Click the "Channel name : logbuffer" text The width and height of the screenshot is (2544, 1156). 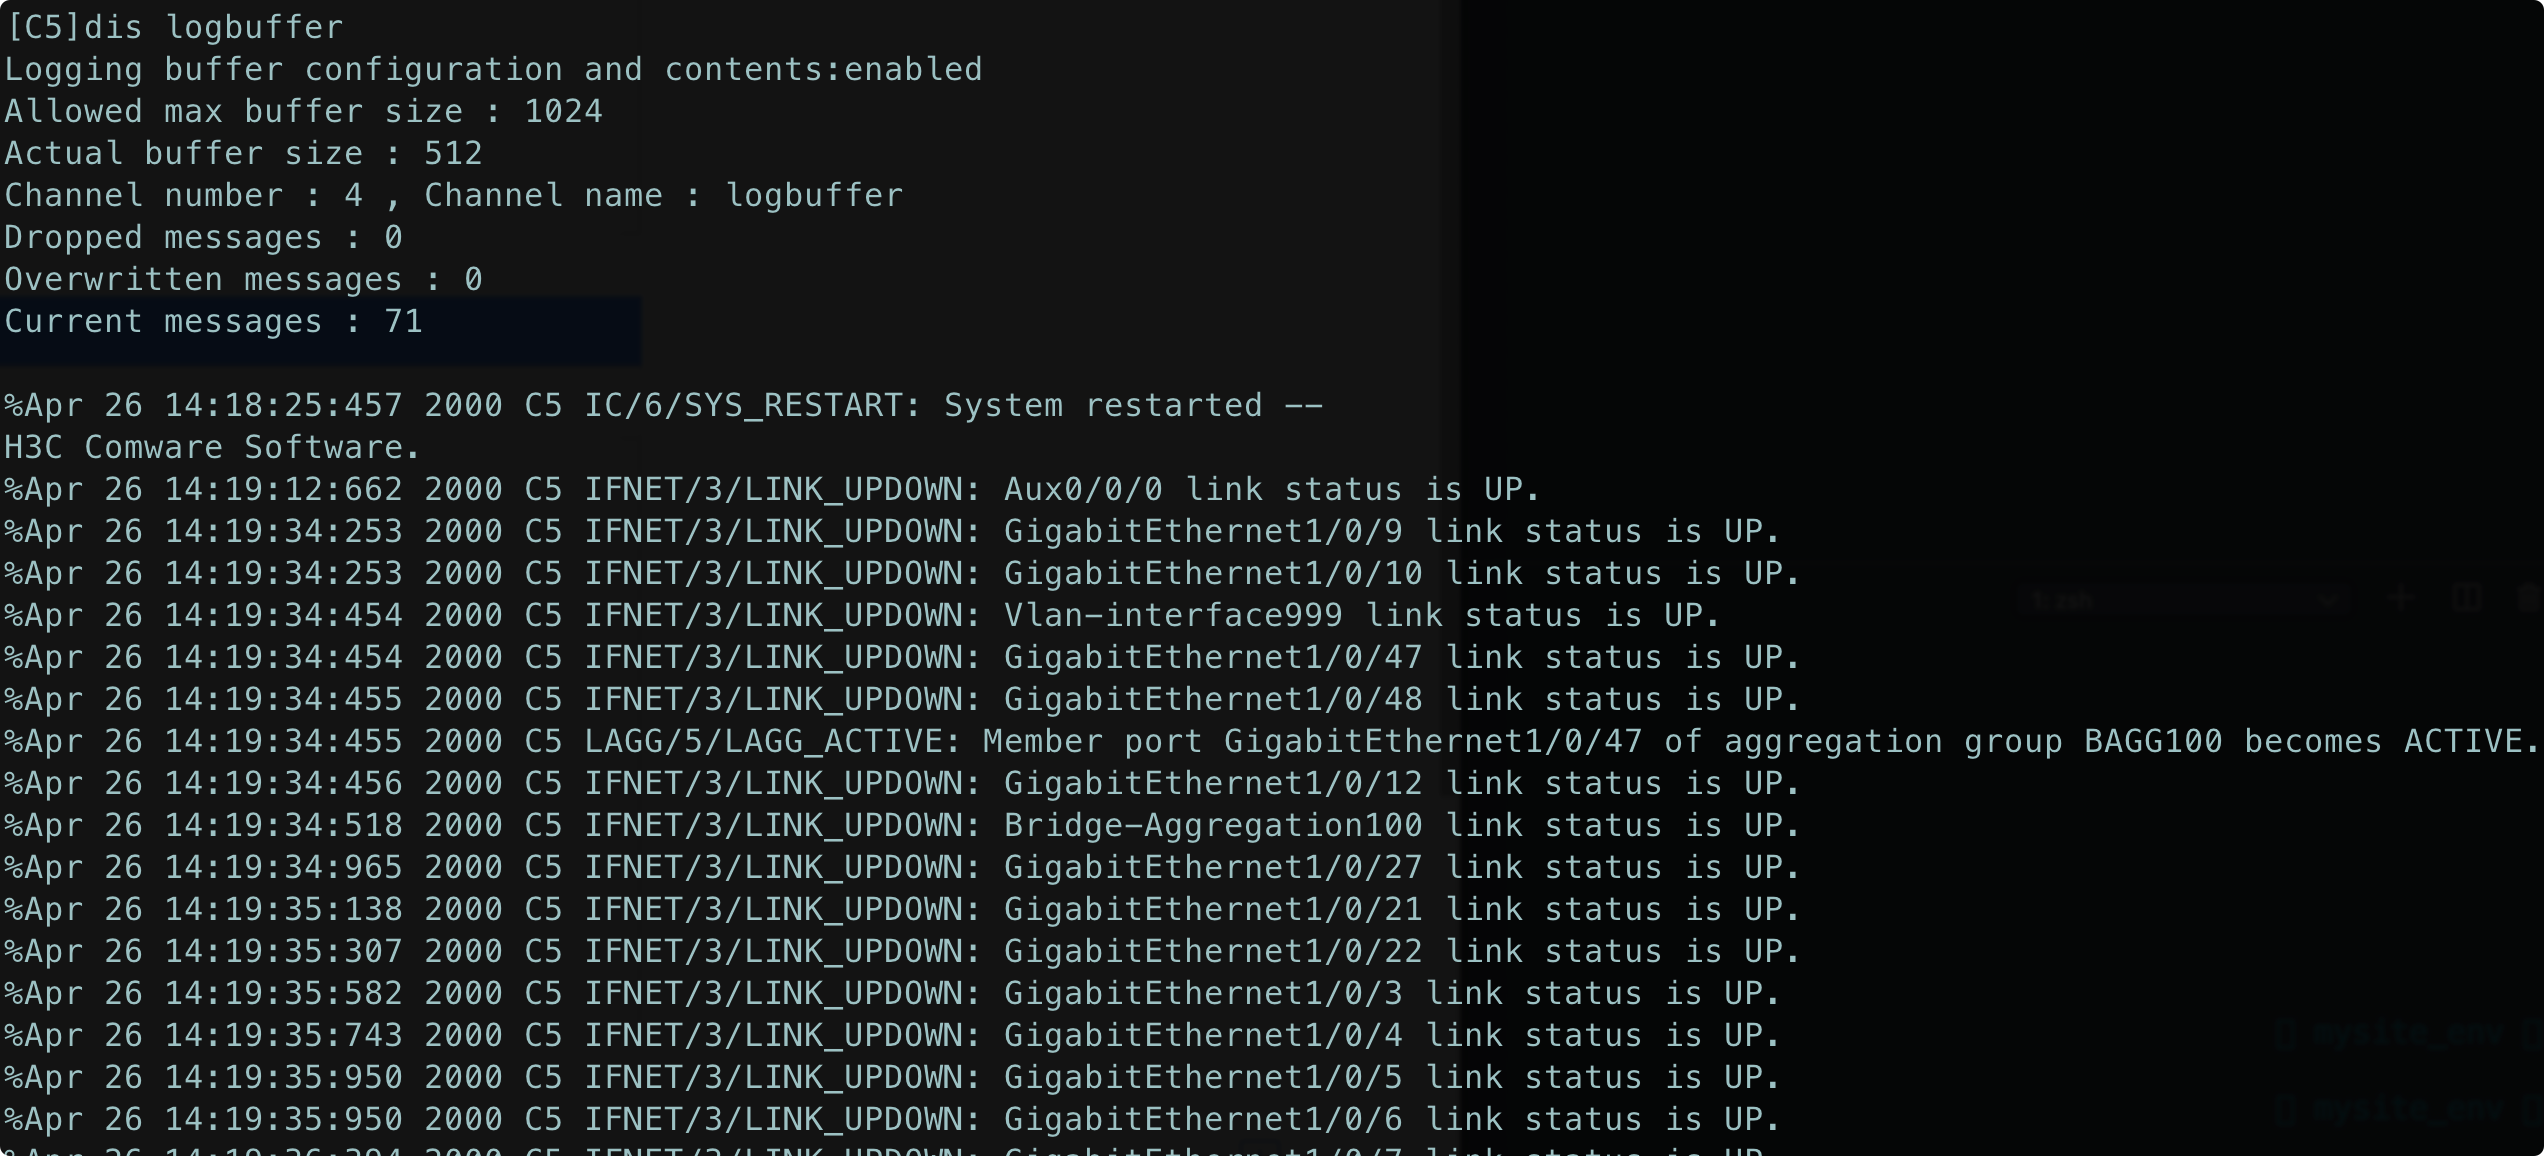(x=663, y=195)
